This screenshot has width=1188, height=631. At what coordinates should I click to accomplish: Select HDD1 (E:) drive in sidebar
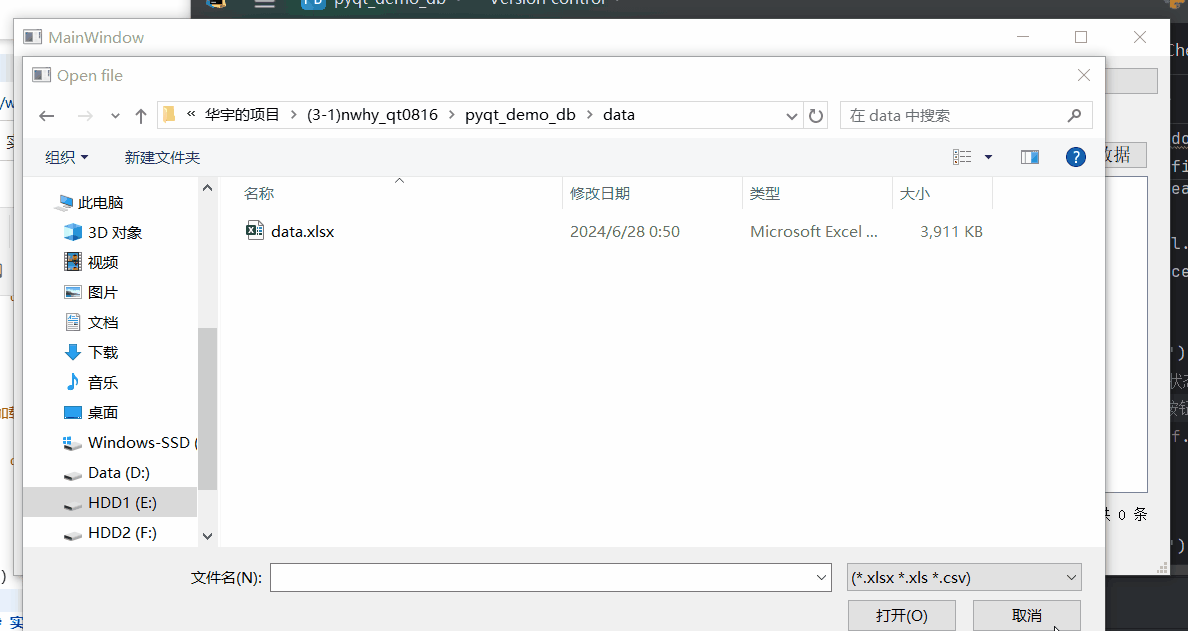111,503
